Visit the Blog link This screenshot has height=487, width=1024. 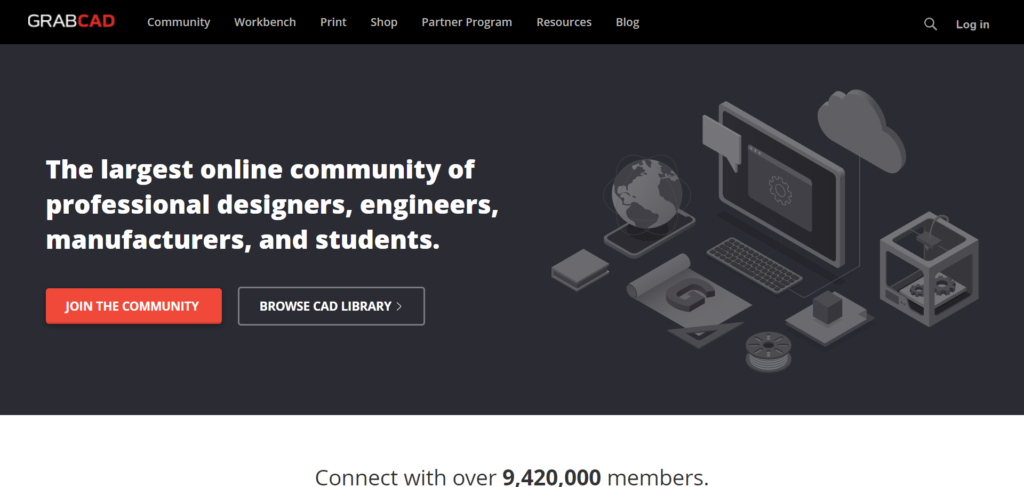(627, 22)
